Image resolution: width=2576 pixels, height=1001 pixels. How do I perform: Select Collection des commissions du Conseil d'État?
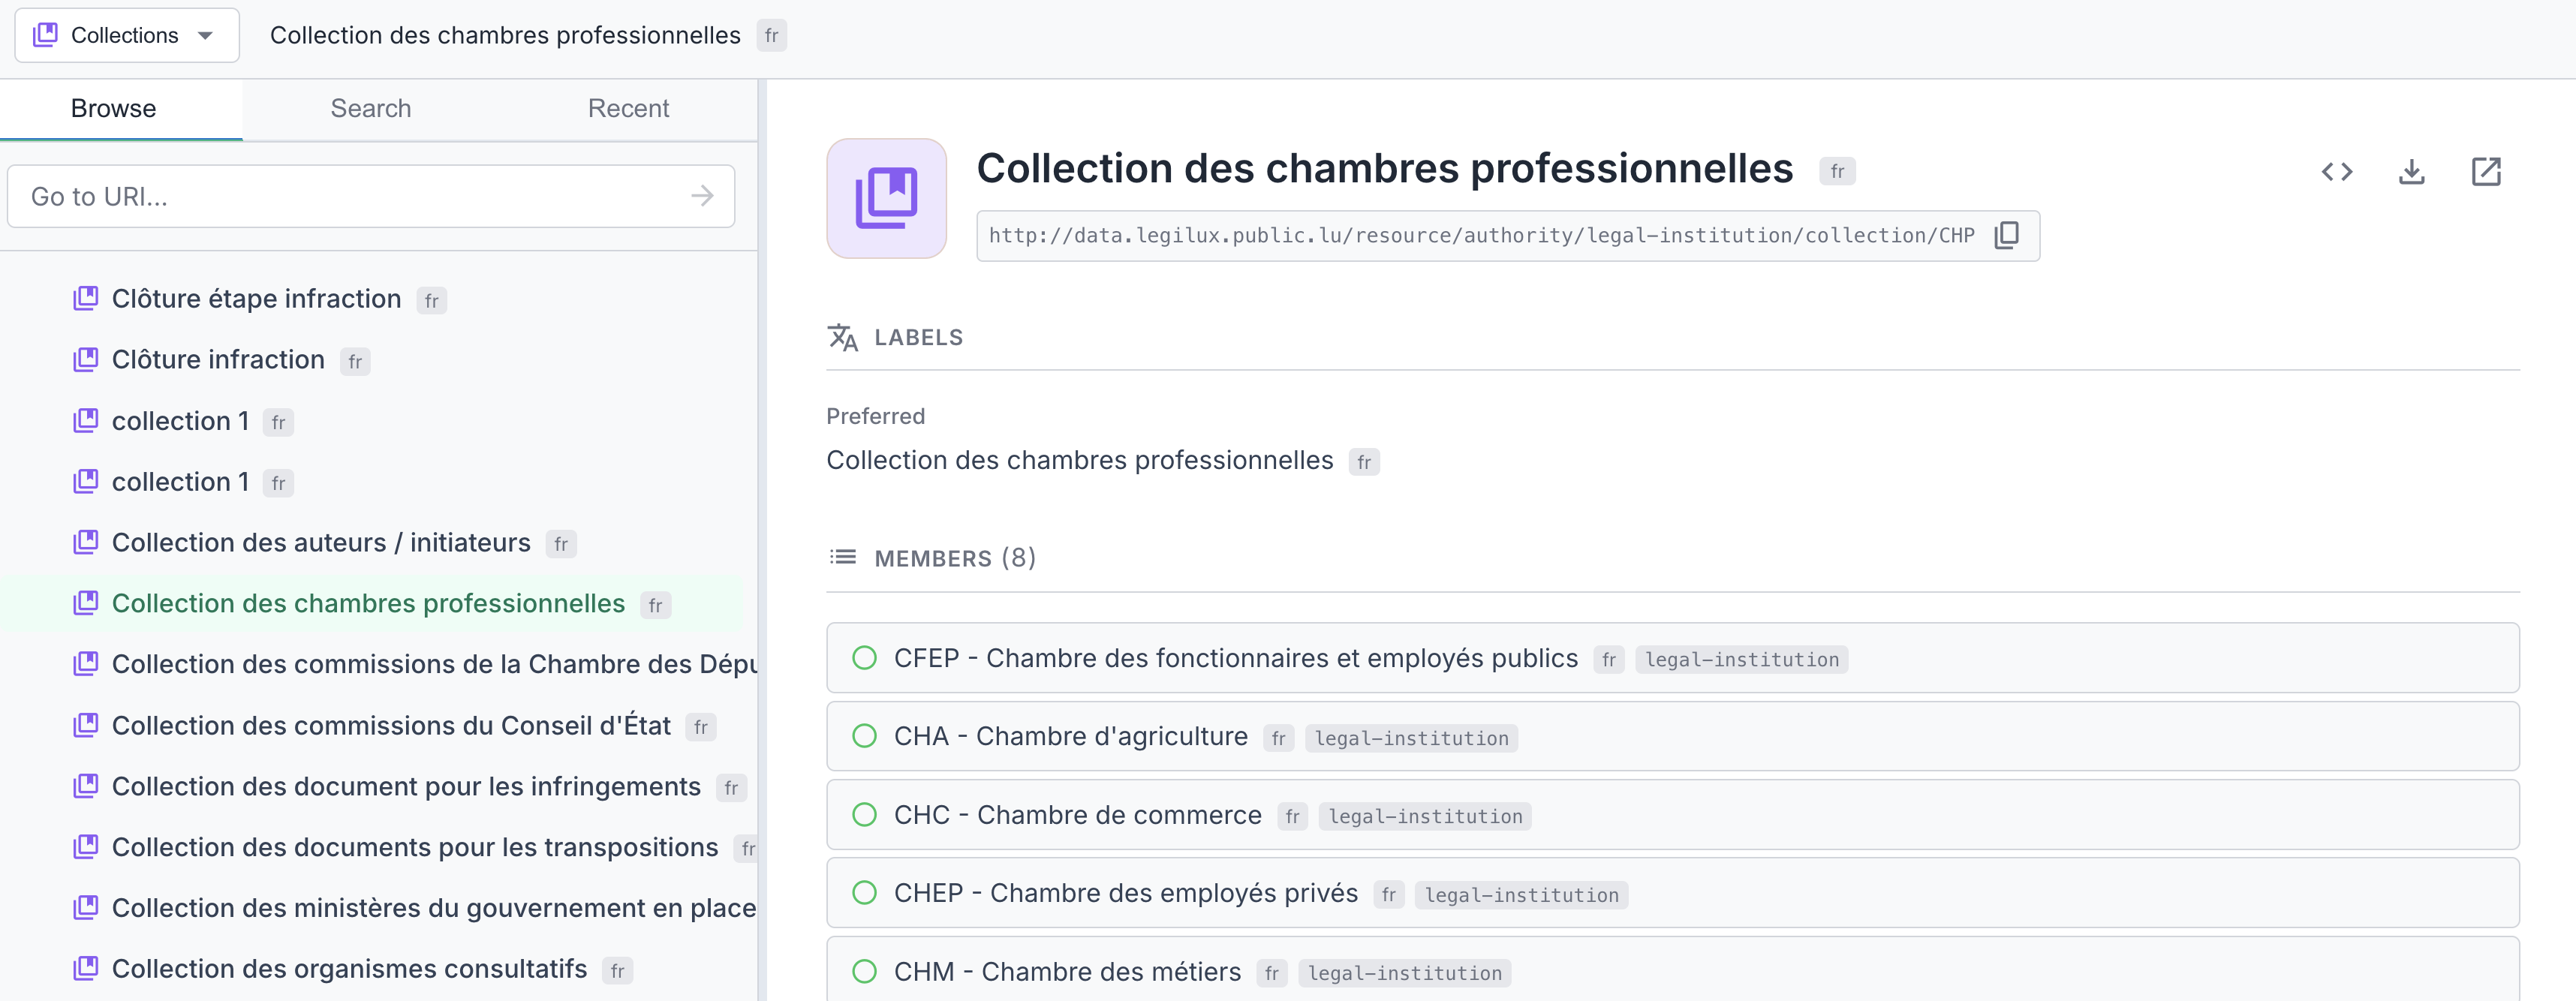click(x=391, y=726)
